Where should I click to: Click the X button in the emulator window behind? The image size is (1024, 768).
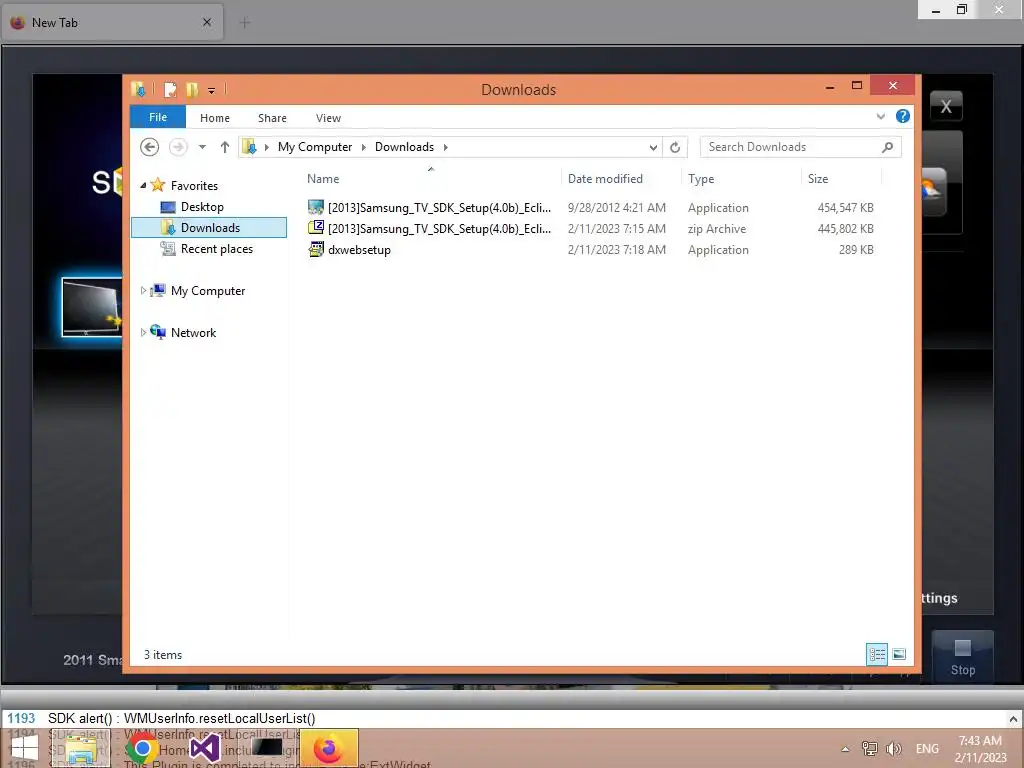pos(946,106)
